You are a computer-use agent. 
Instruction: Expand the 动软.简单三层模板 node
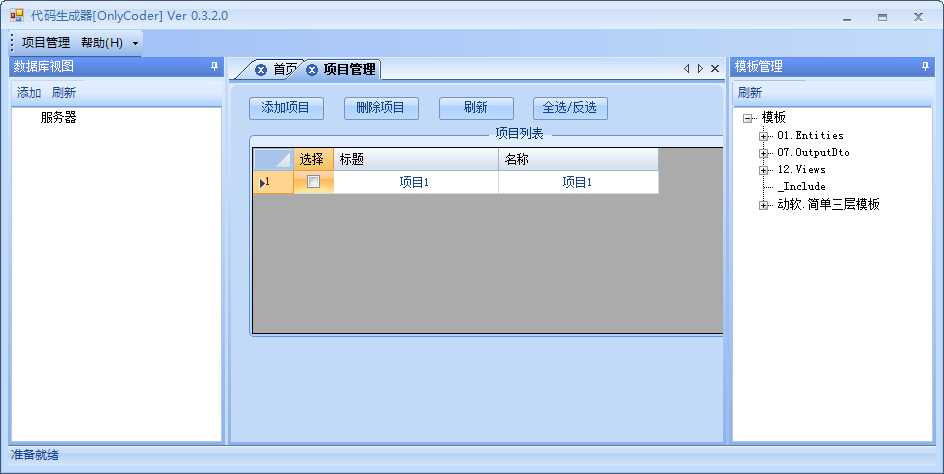(763, 205)
